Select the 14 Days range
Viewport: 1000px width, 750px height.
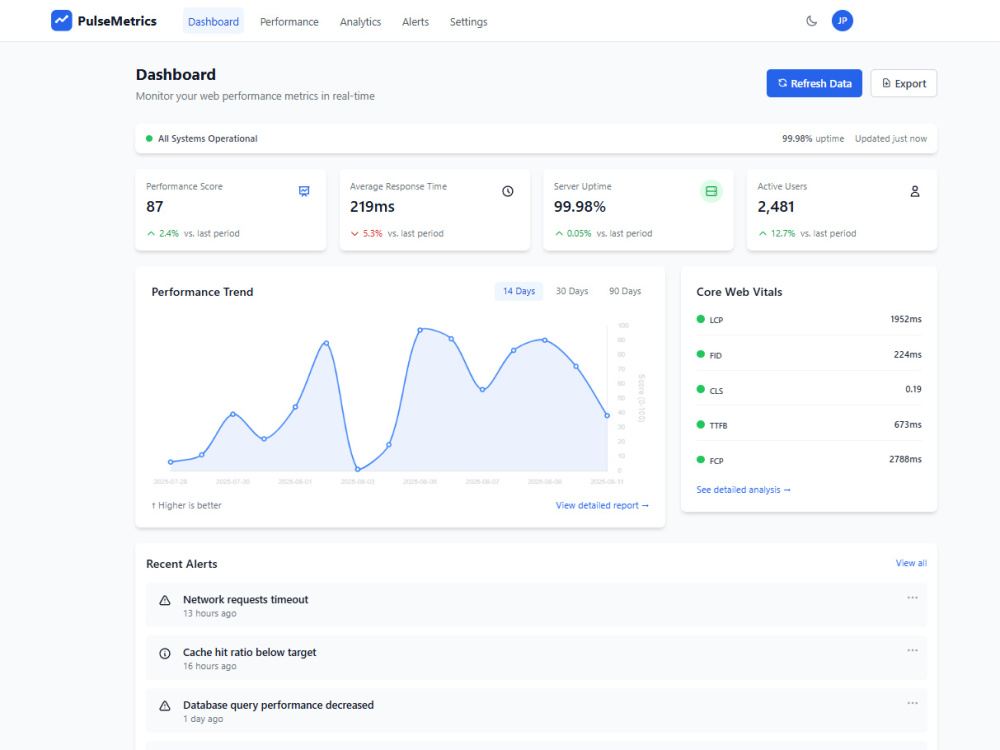click(x=518, y=291)
